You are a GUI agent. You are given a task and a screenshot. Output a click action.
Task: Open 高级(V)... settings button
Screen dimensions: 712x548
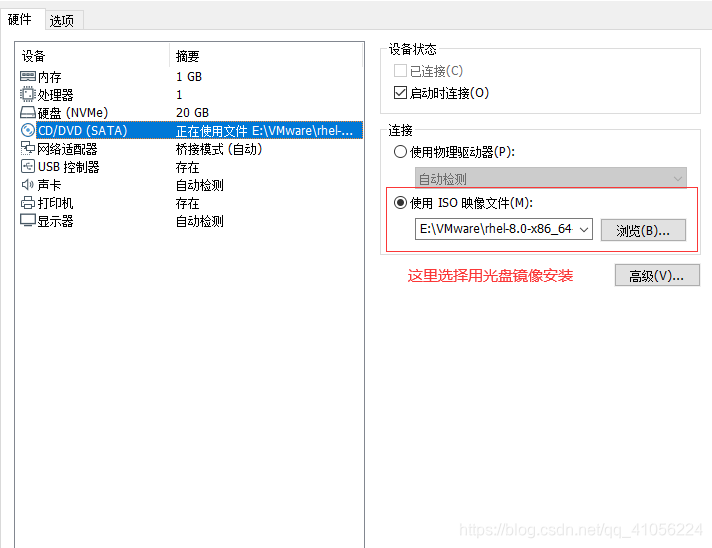(x=657, y=275)
